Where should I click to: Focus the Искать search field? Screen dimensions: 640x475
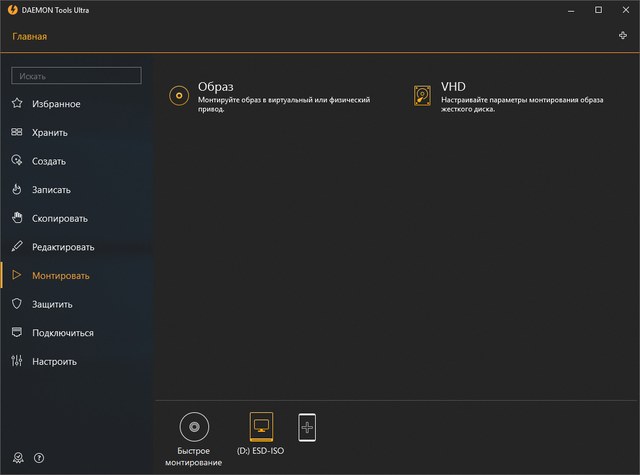click(76, 76)
